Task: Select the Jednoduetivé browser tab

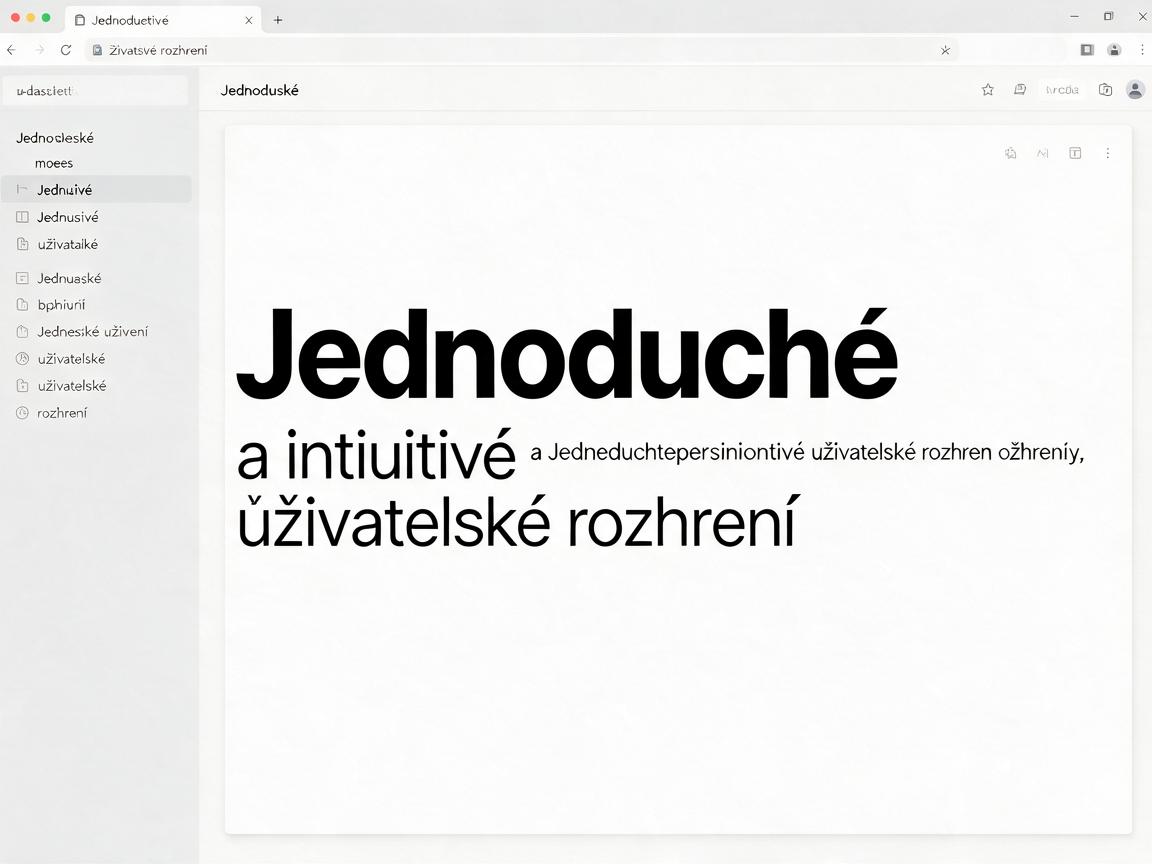Action: click(163, 20)
